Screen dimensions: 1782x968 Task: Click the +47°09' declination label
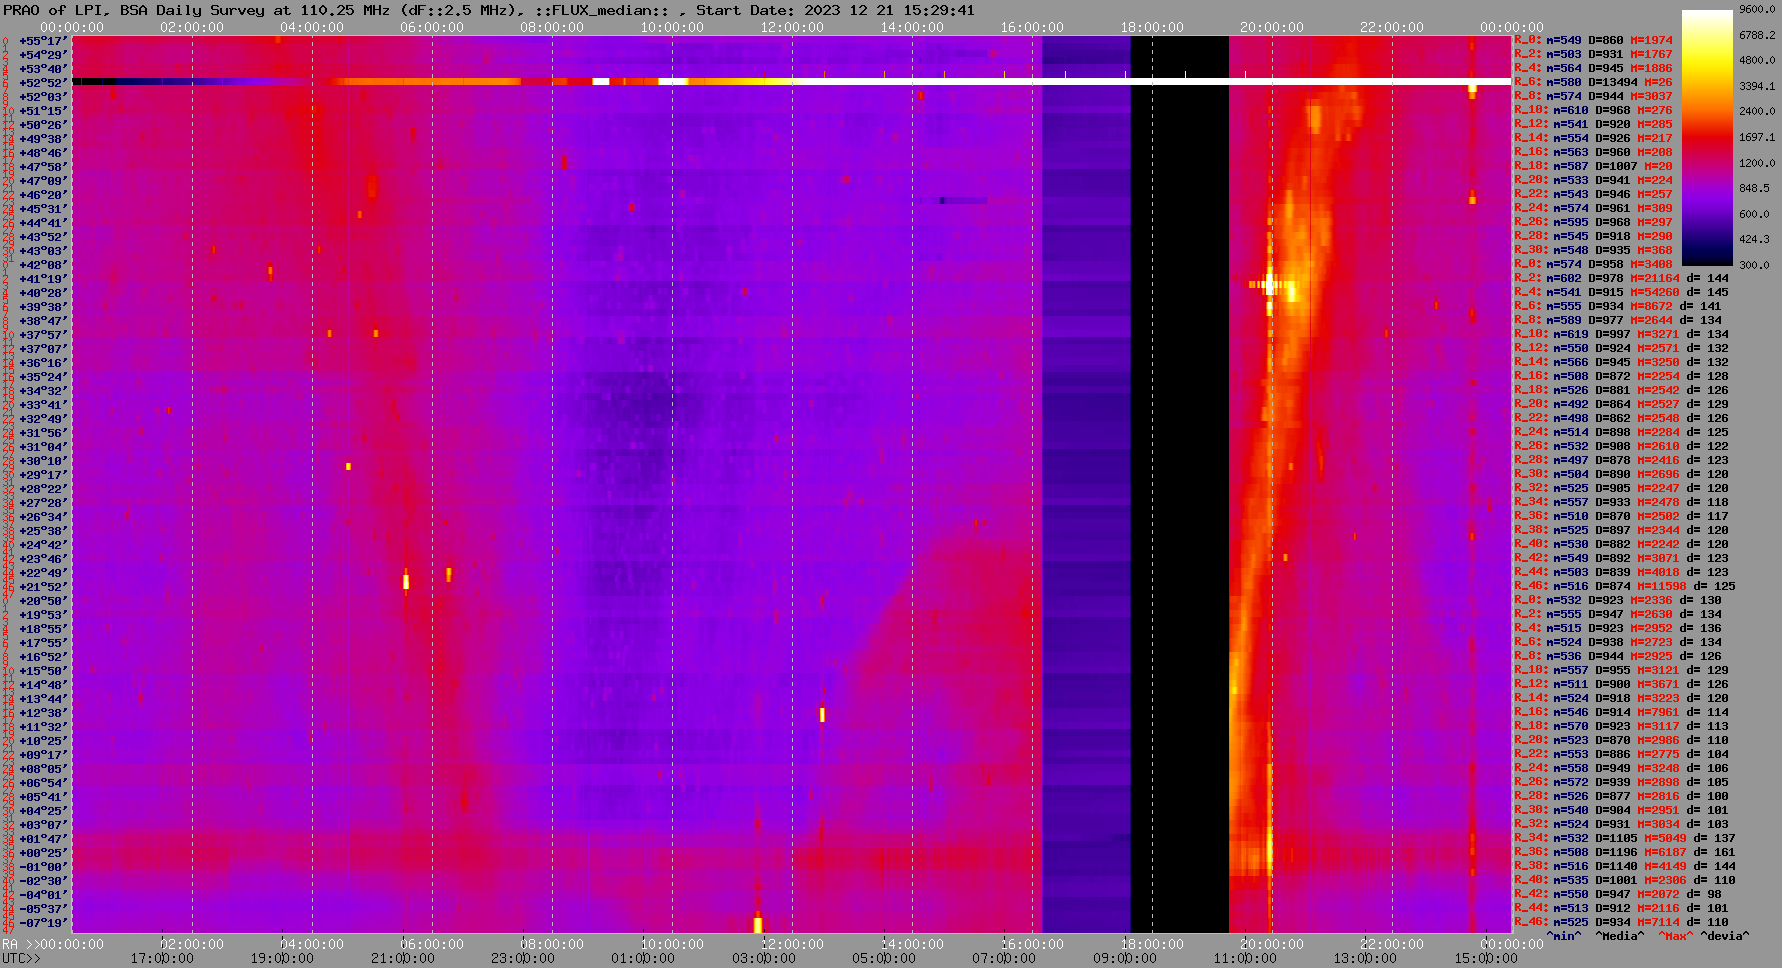43,181
